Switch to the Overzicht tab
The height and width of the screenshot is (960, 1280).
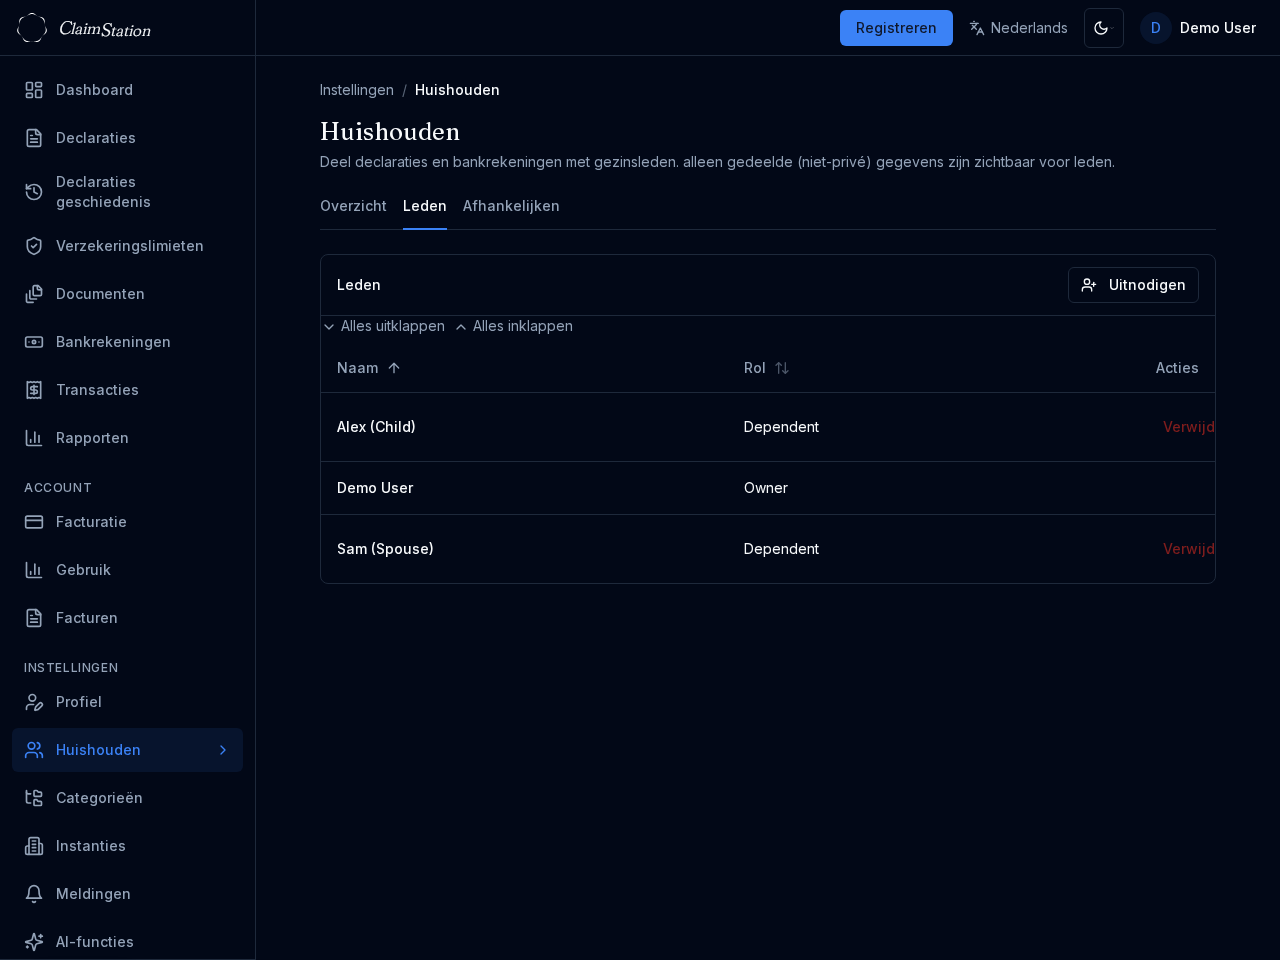[353, 206]
